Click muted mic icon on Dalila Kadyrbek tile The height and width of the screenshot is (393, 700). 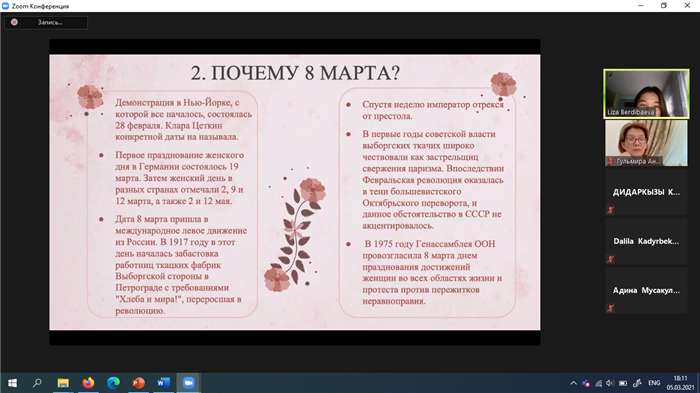point(610,259)
